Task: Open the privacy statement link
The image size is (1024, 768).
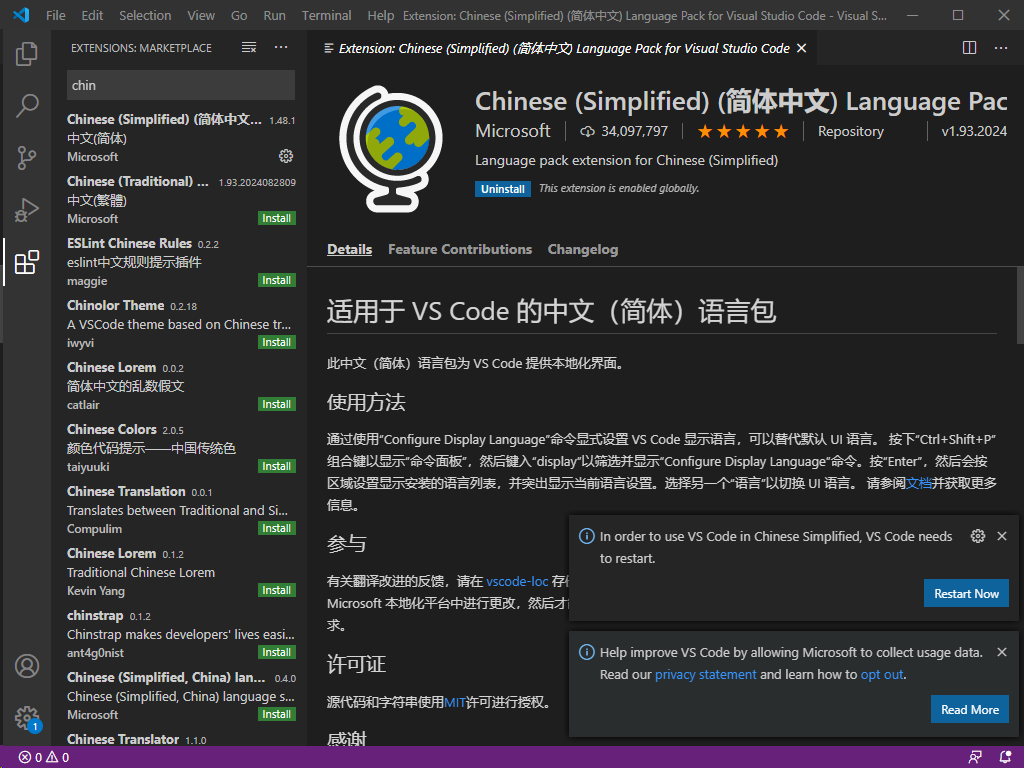Action: [x=705, y=674]
